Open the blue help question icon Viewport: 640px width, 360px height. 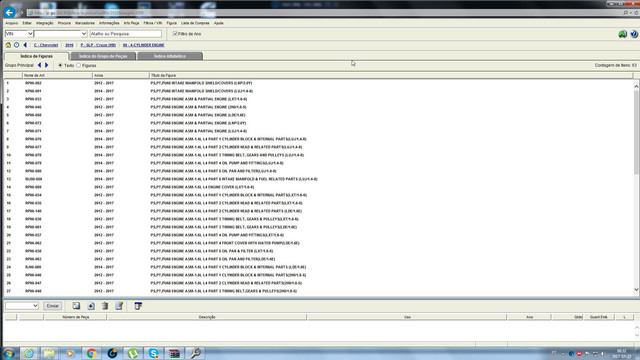634,34
